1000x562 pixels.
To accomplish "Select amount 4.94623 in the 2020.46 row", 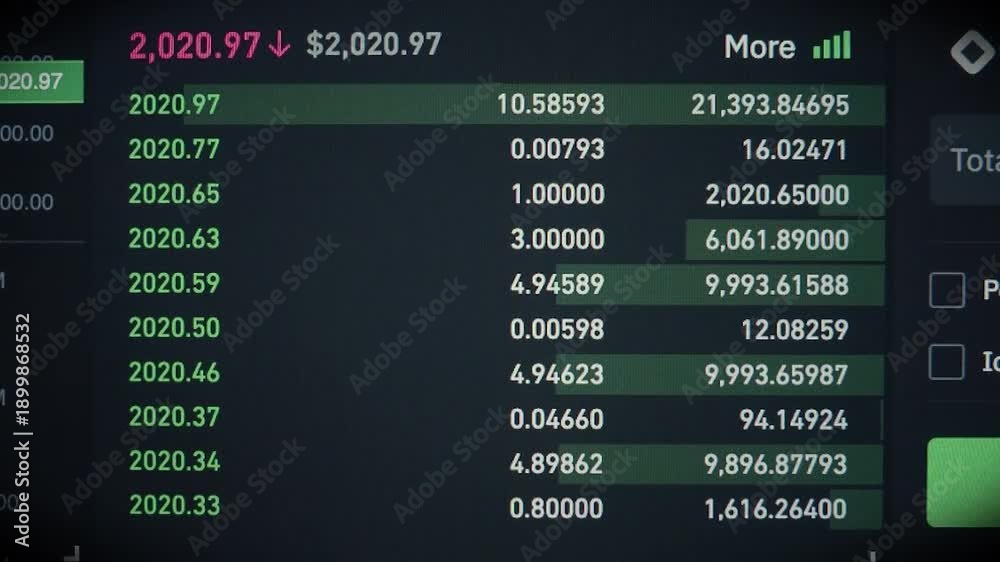I will tap(557, 374).
